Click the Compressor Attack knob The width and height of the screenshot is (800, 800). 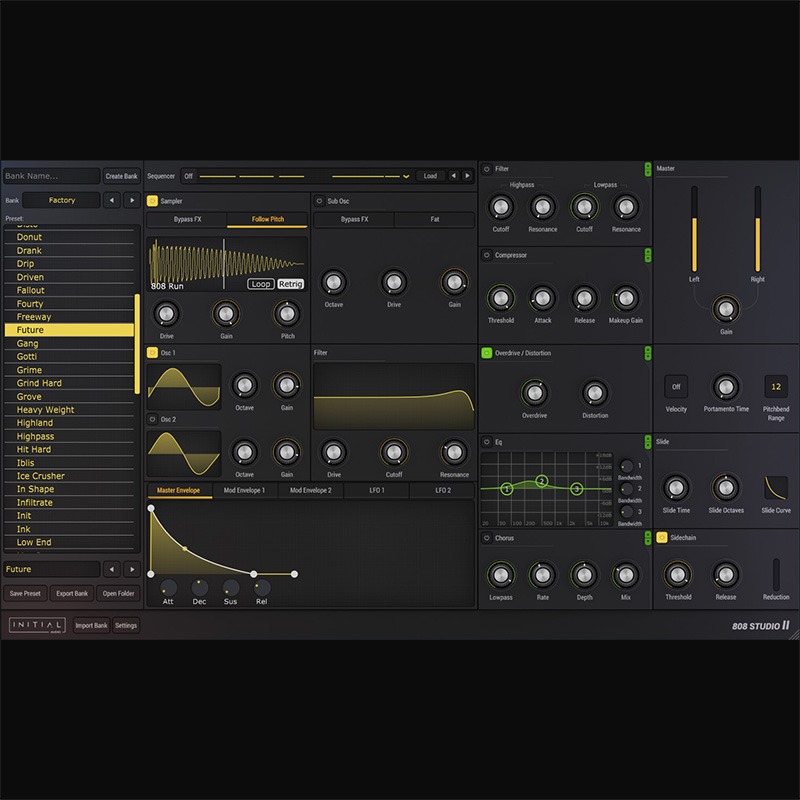542,298
